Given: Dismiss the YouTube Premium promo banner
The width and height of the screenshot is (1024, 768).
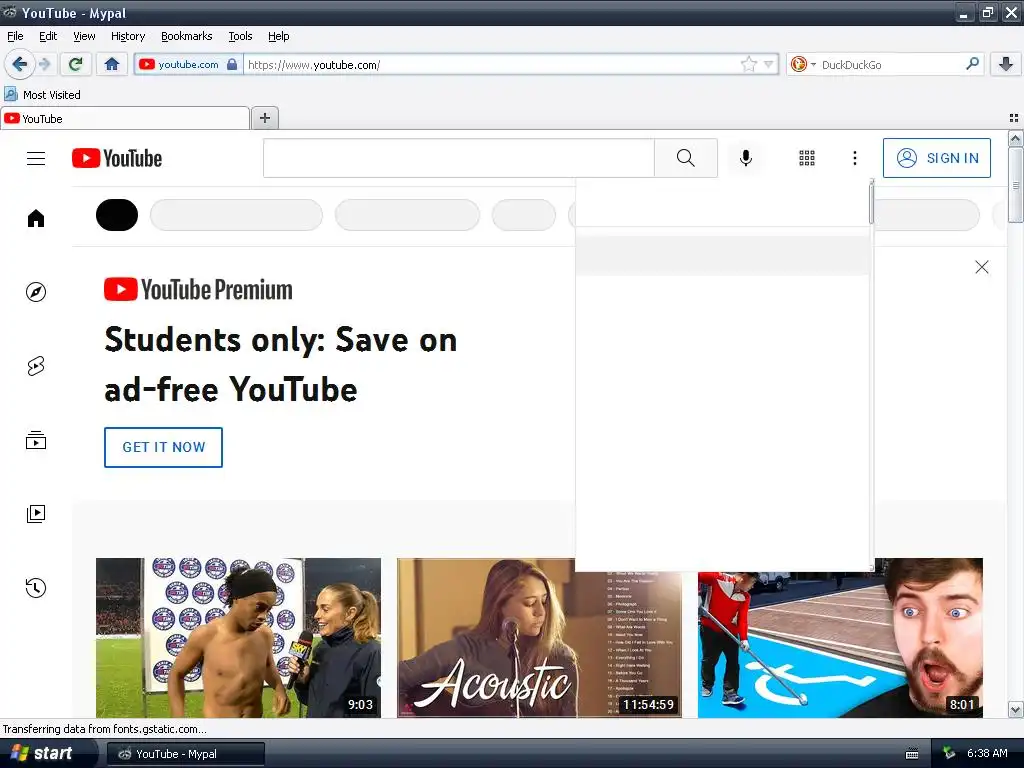Looking at the screenshot, I should pyautogui.click(x=982, y=267).
